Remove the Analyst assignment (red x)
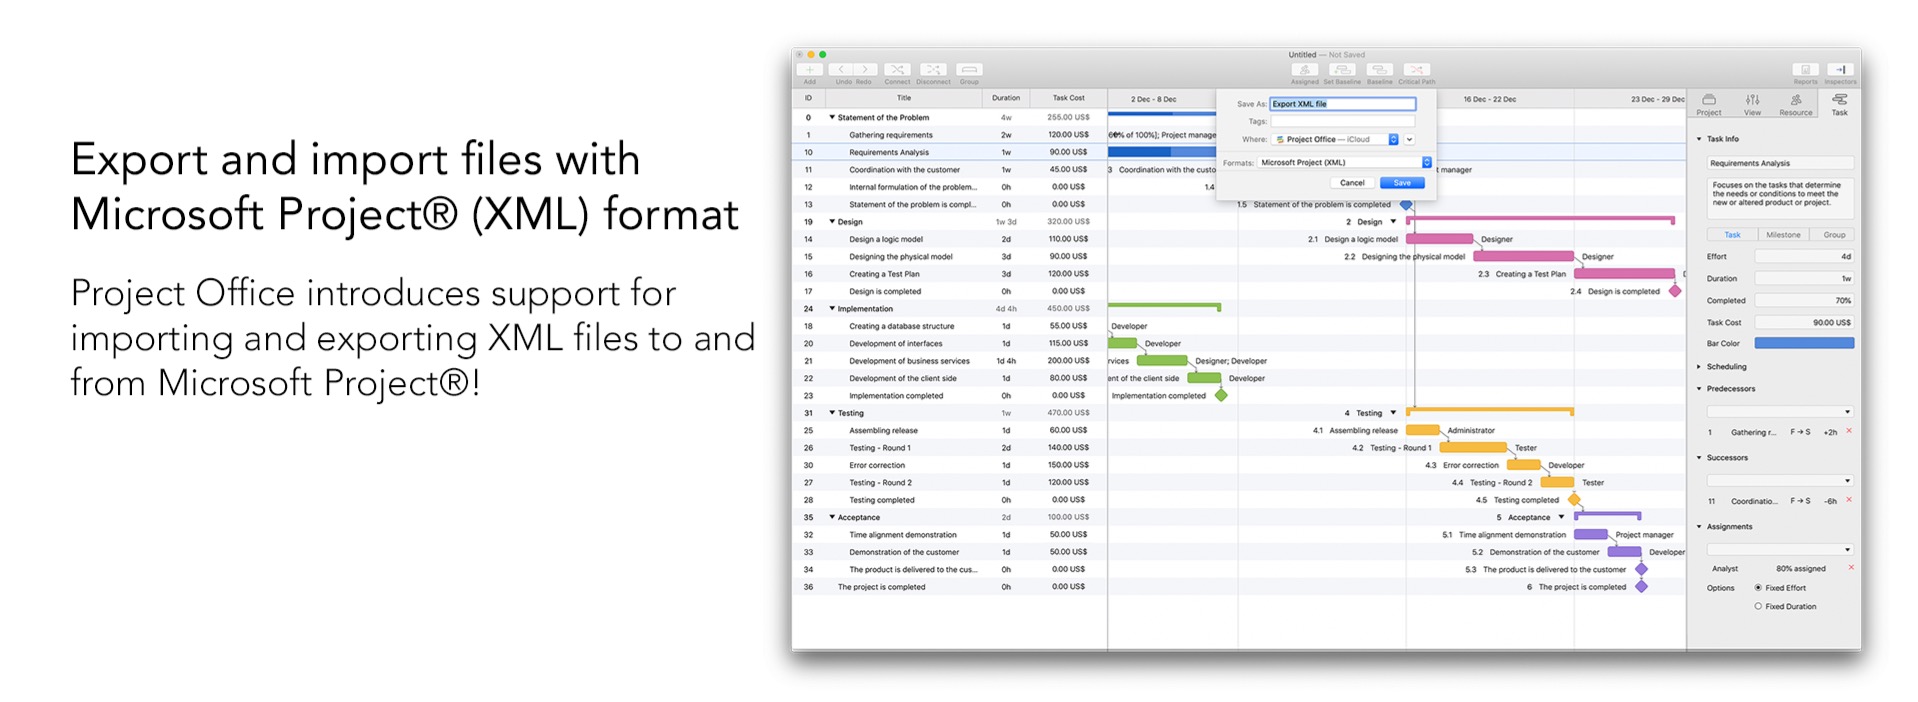 1850,568
